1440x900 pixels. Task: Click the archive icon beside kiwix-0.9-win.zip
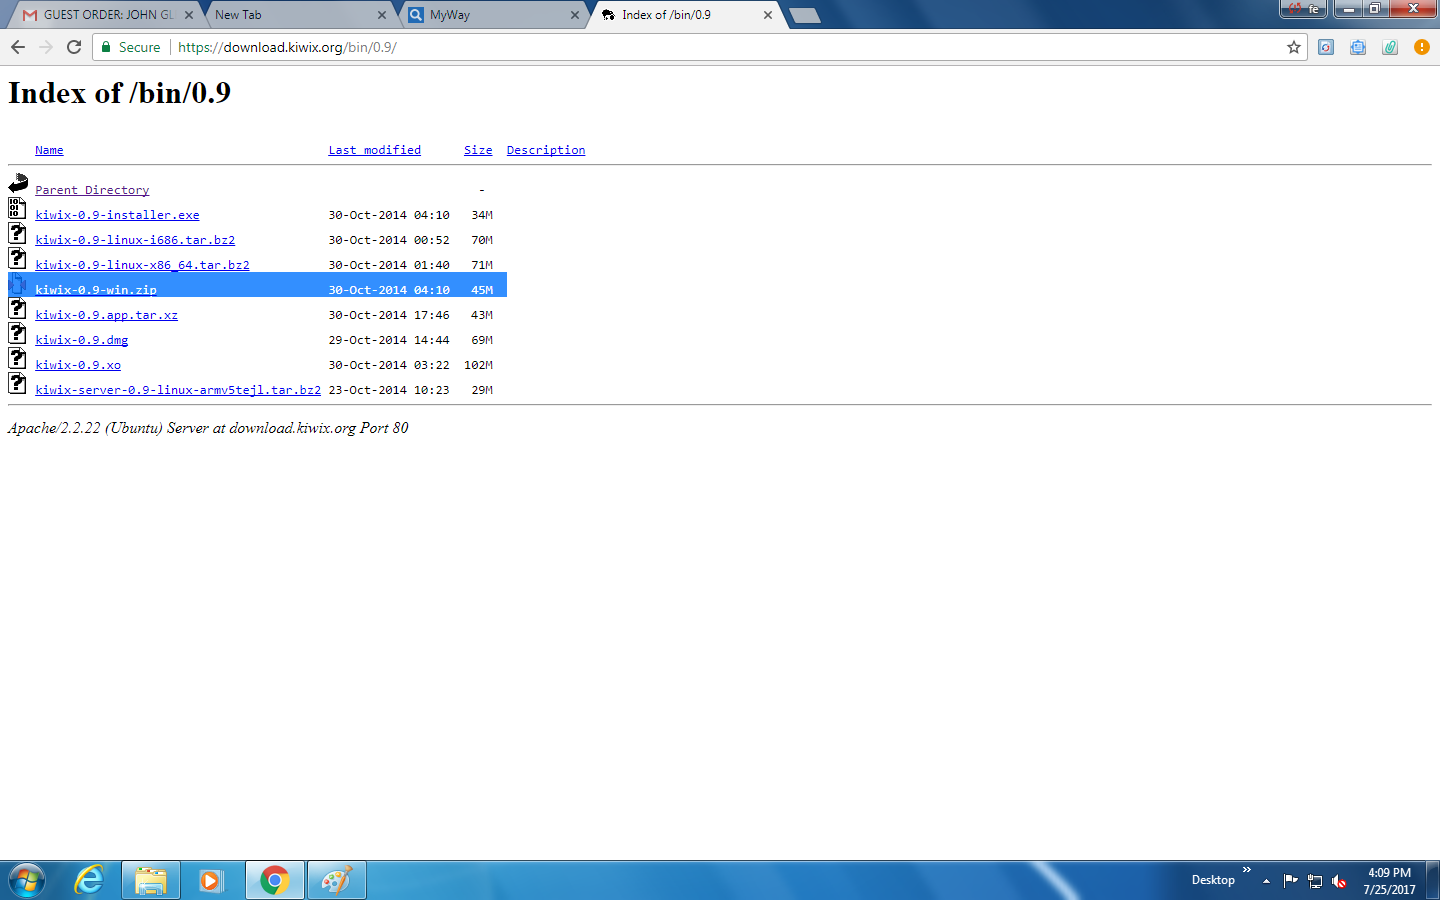(17, 283)
